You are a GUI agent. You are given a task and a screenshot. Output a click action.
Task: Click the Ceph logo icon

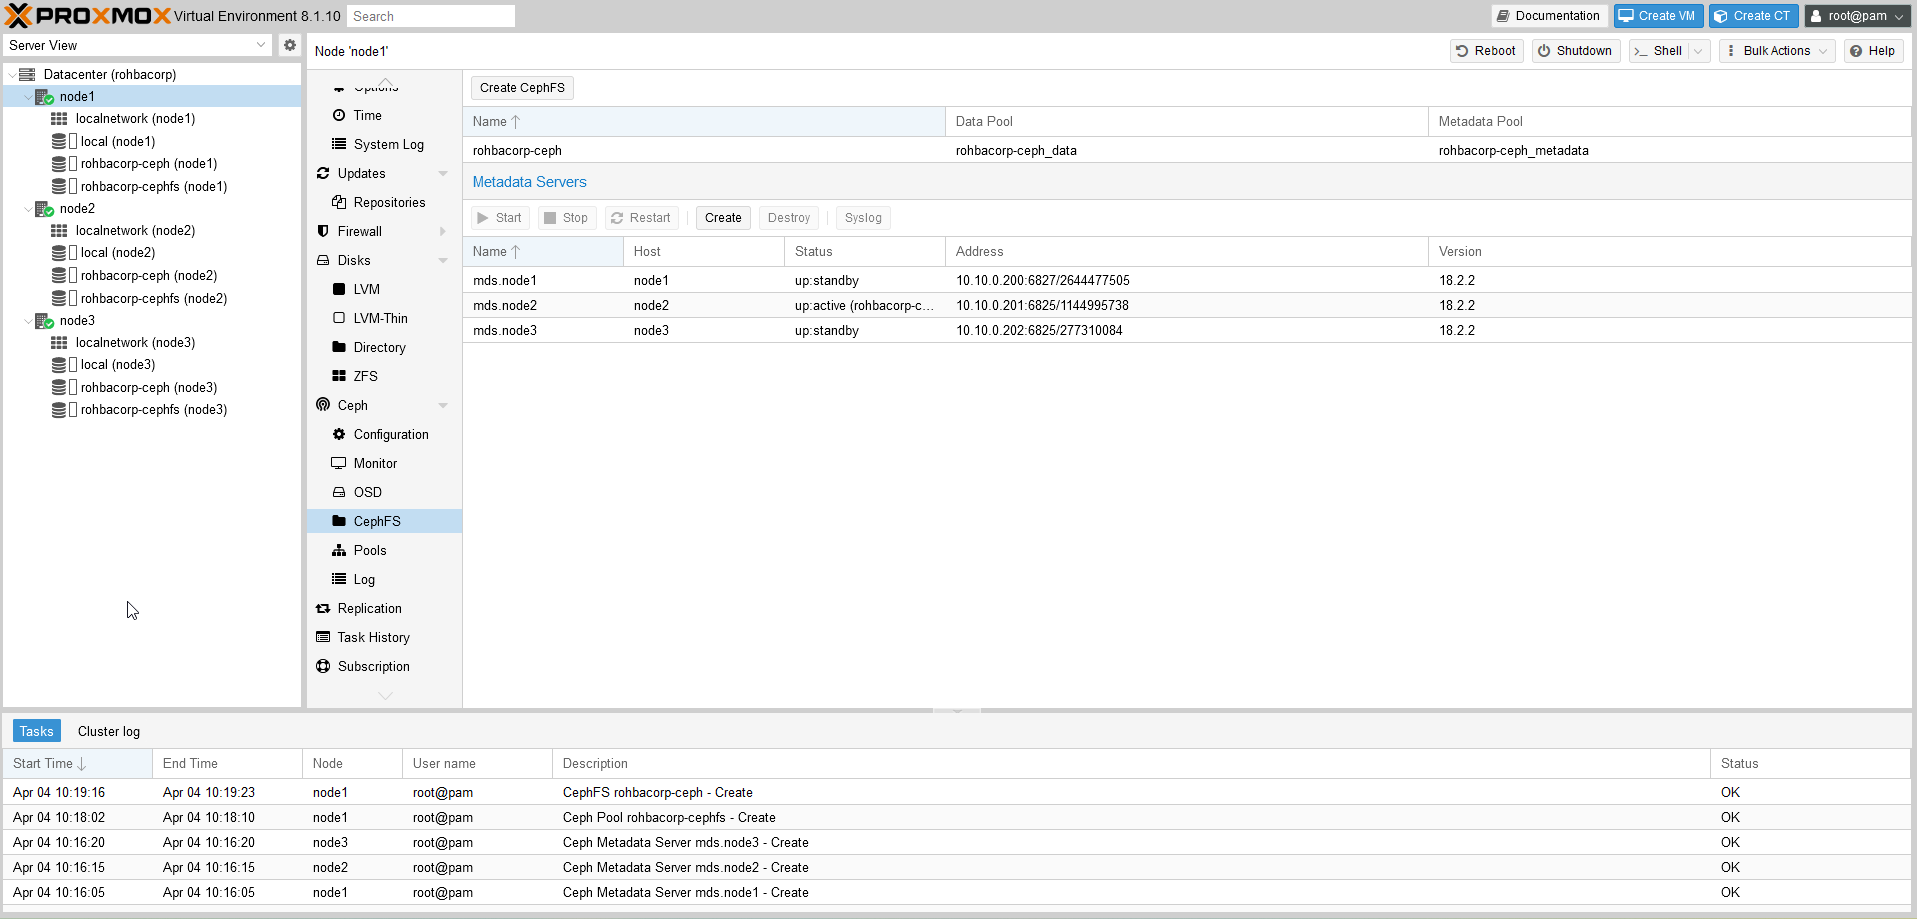pos(323,405)
